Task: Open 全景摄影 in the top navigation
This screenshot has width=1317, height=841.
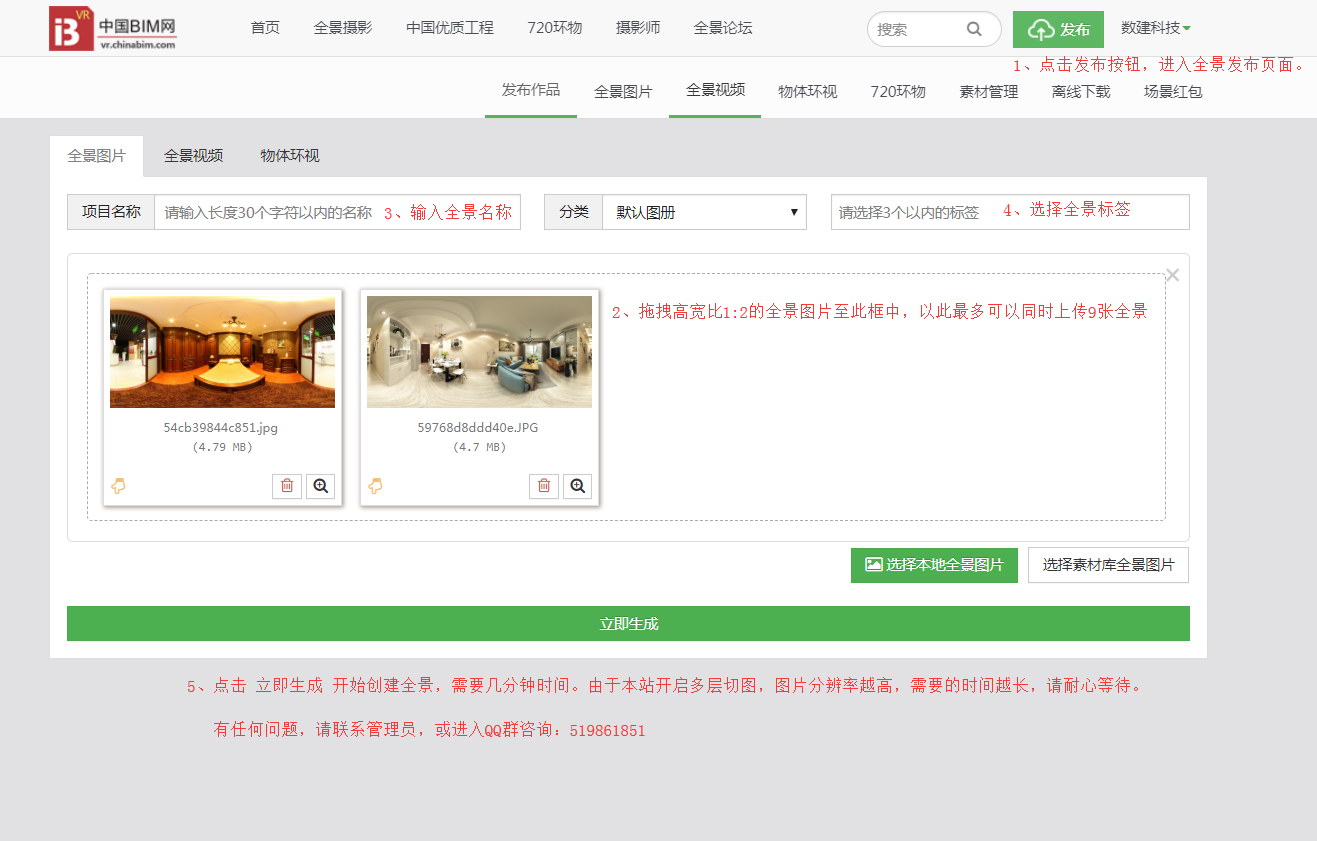Action: tap(343, 28)
